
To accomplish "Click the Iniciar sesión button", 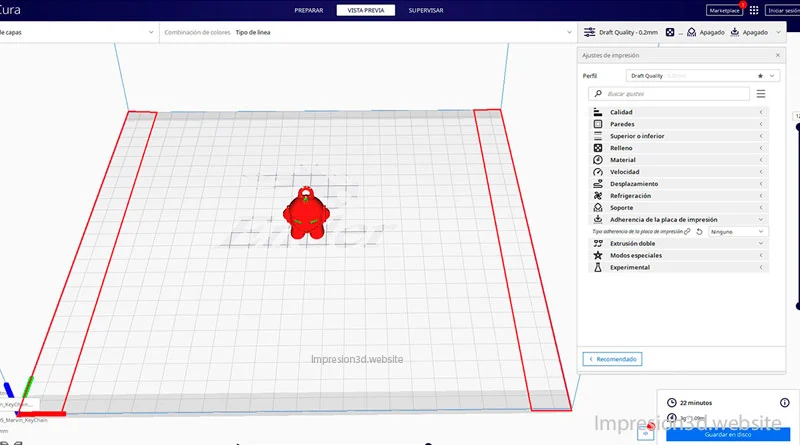I will [783, 10].
